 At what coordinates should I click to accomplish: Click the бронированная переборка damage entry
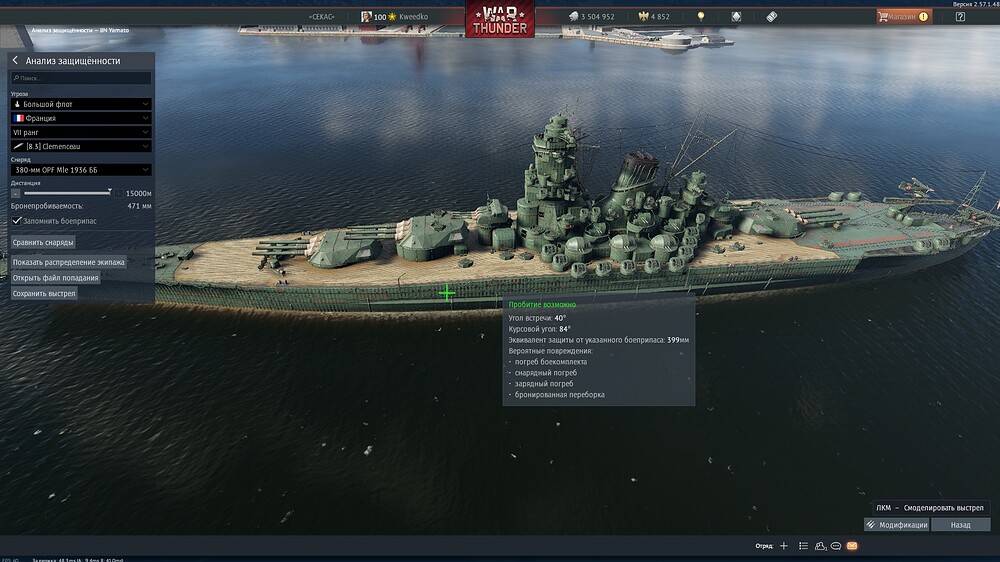(x=560, y=395)
